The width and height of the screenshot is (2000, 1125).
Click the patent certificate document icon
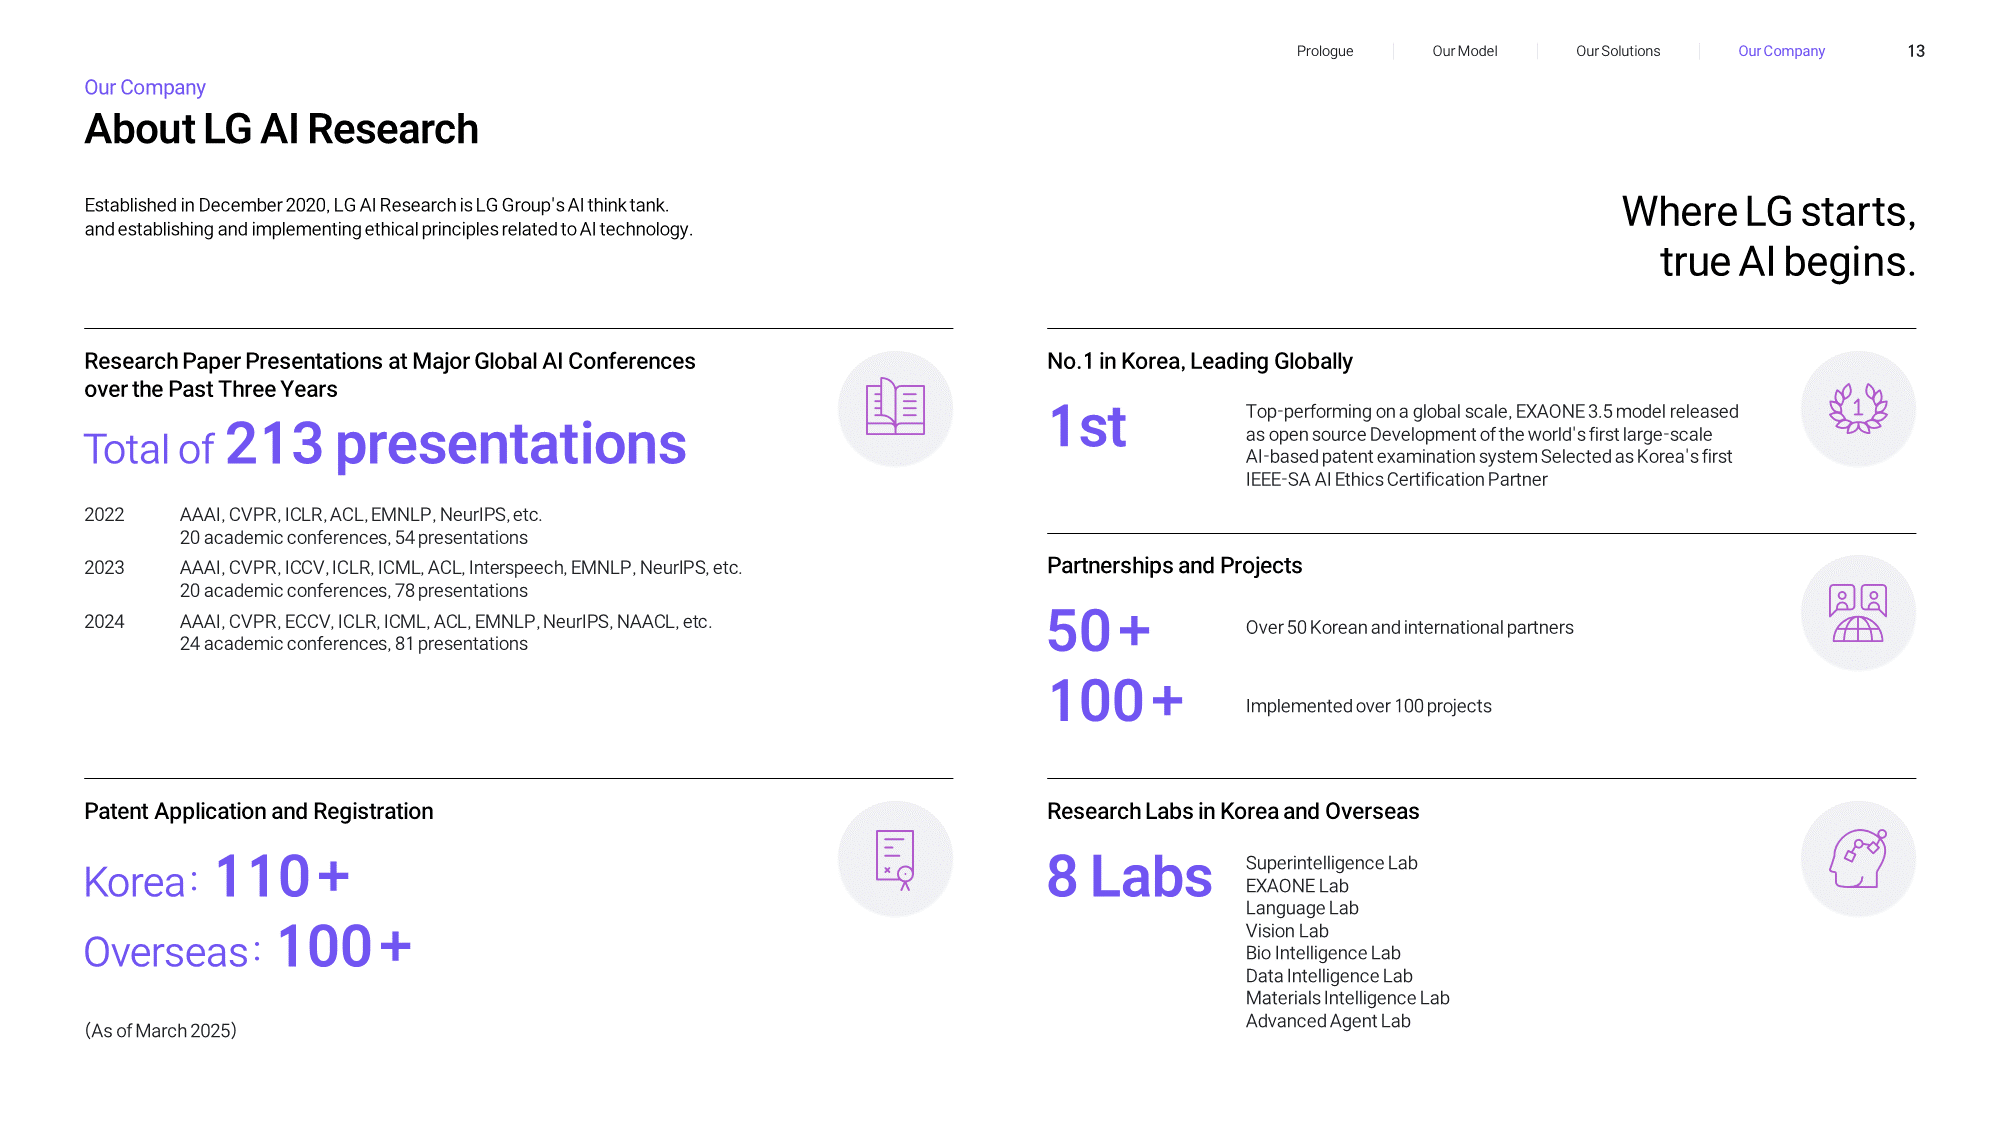tap(895, 859)
